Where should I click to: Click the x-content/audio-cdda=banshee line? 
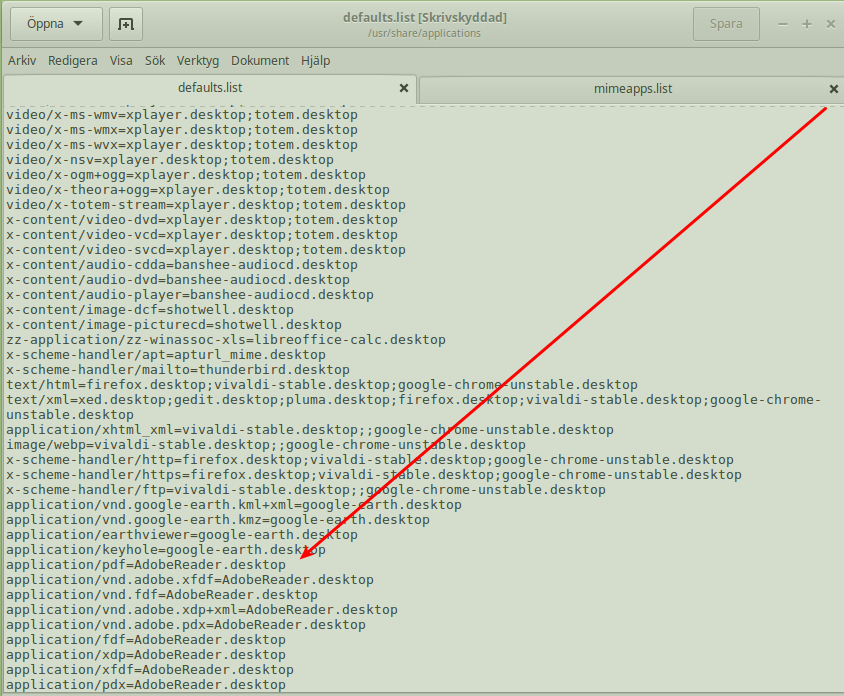coord(182,265)
